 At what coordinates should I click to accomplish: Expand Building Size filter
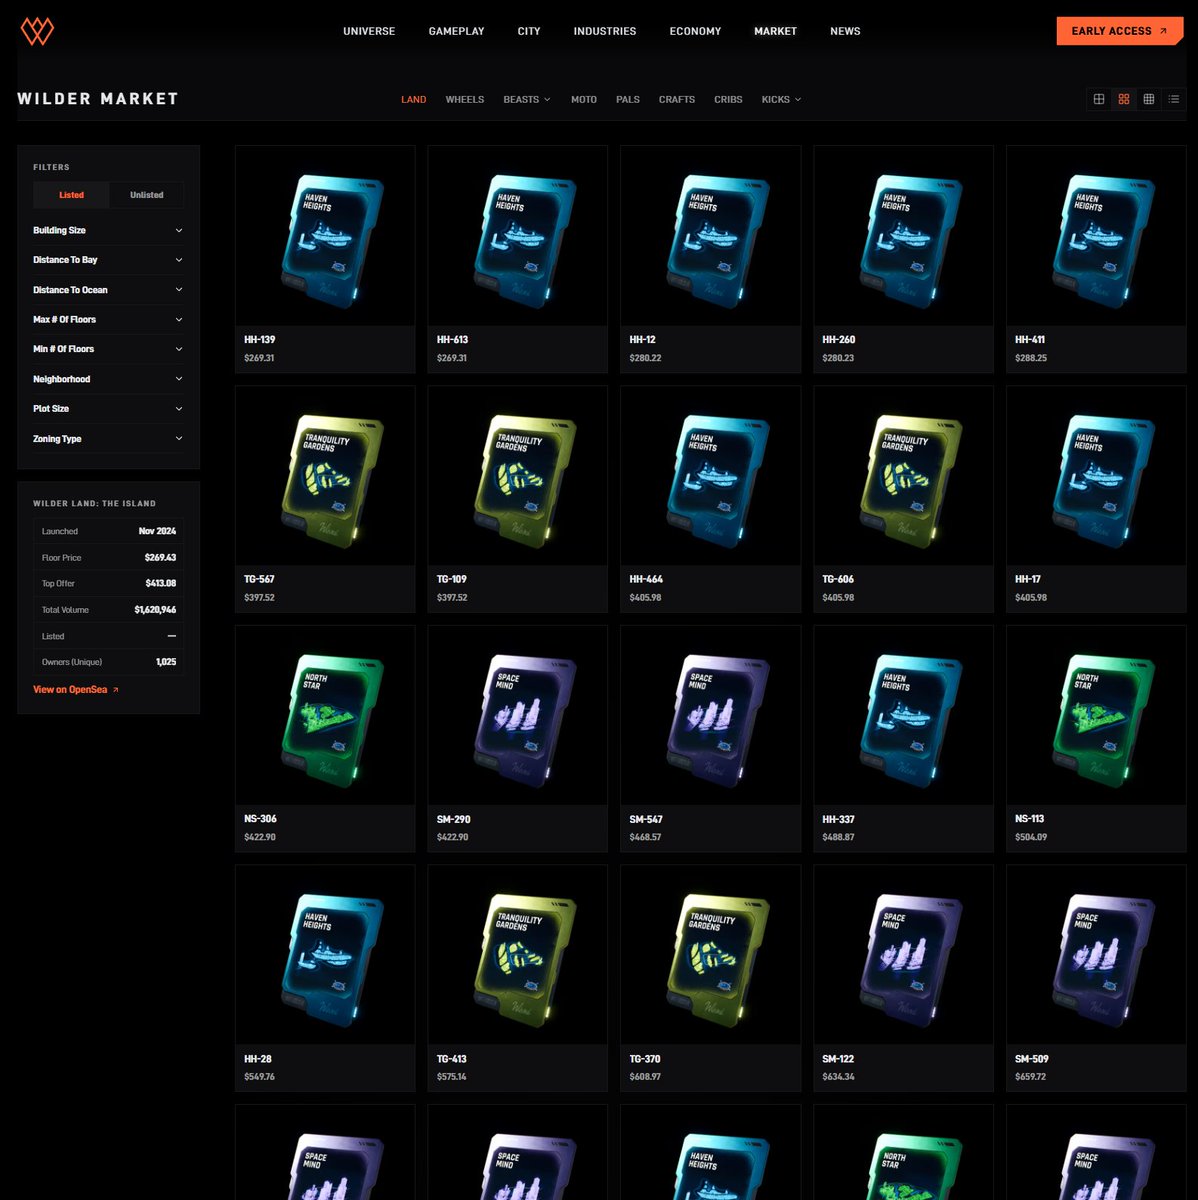108,230
